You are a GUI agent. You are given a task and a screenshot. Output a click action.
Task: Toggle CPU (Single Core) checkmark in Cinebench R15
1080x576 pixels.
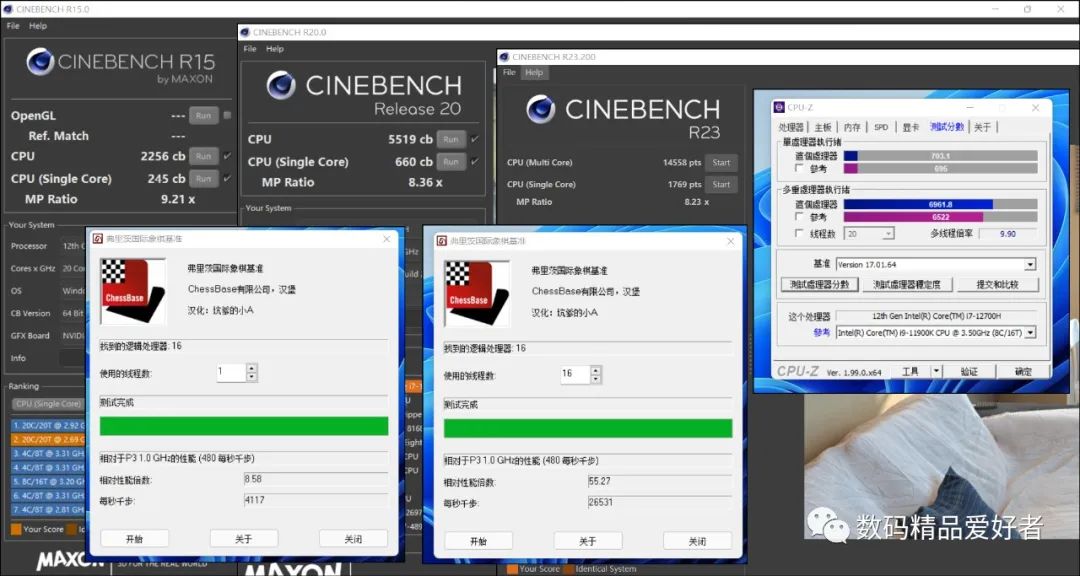[227, 178]
